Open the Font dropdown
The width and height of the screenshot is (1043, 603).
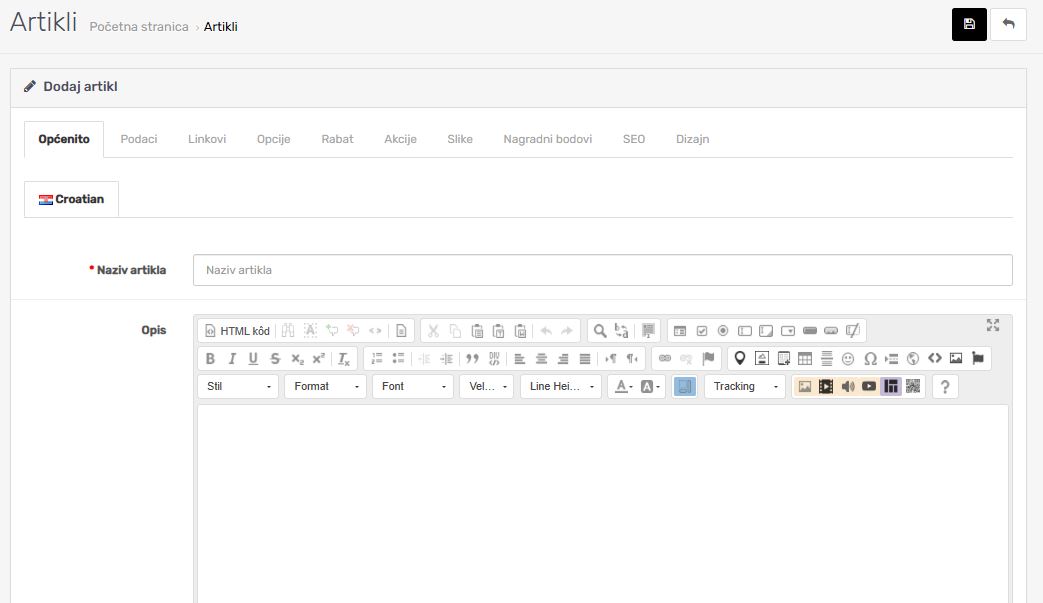(413, 386)
